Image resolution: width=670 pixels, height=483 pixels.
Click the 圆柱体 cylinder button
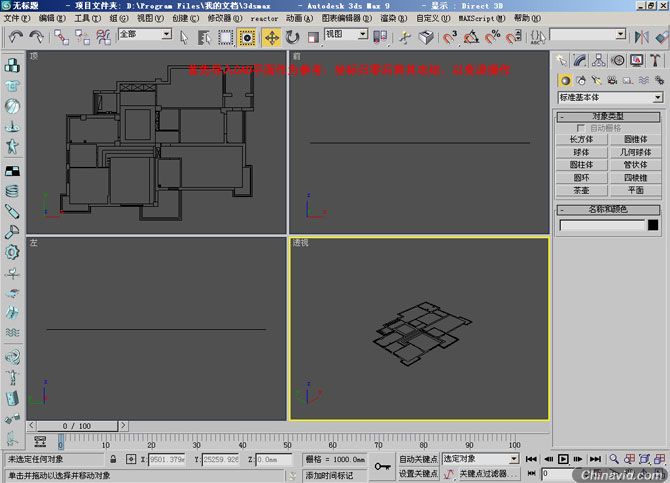point(582,165)
